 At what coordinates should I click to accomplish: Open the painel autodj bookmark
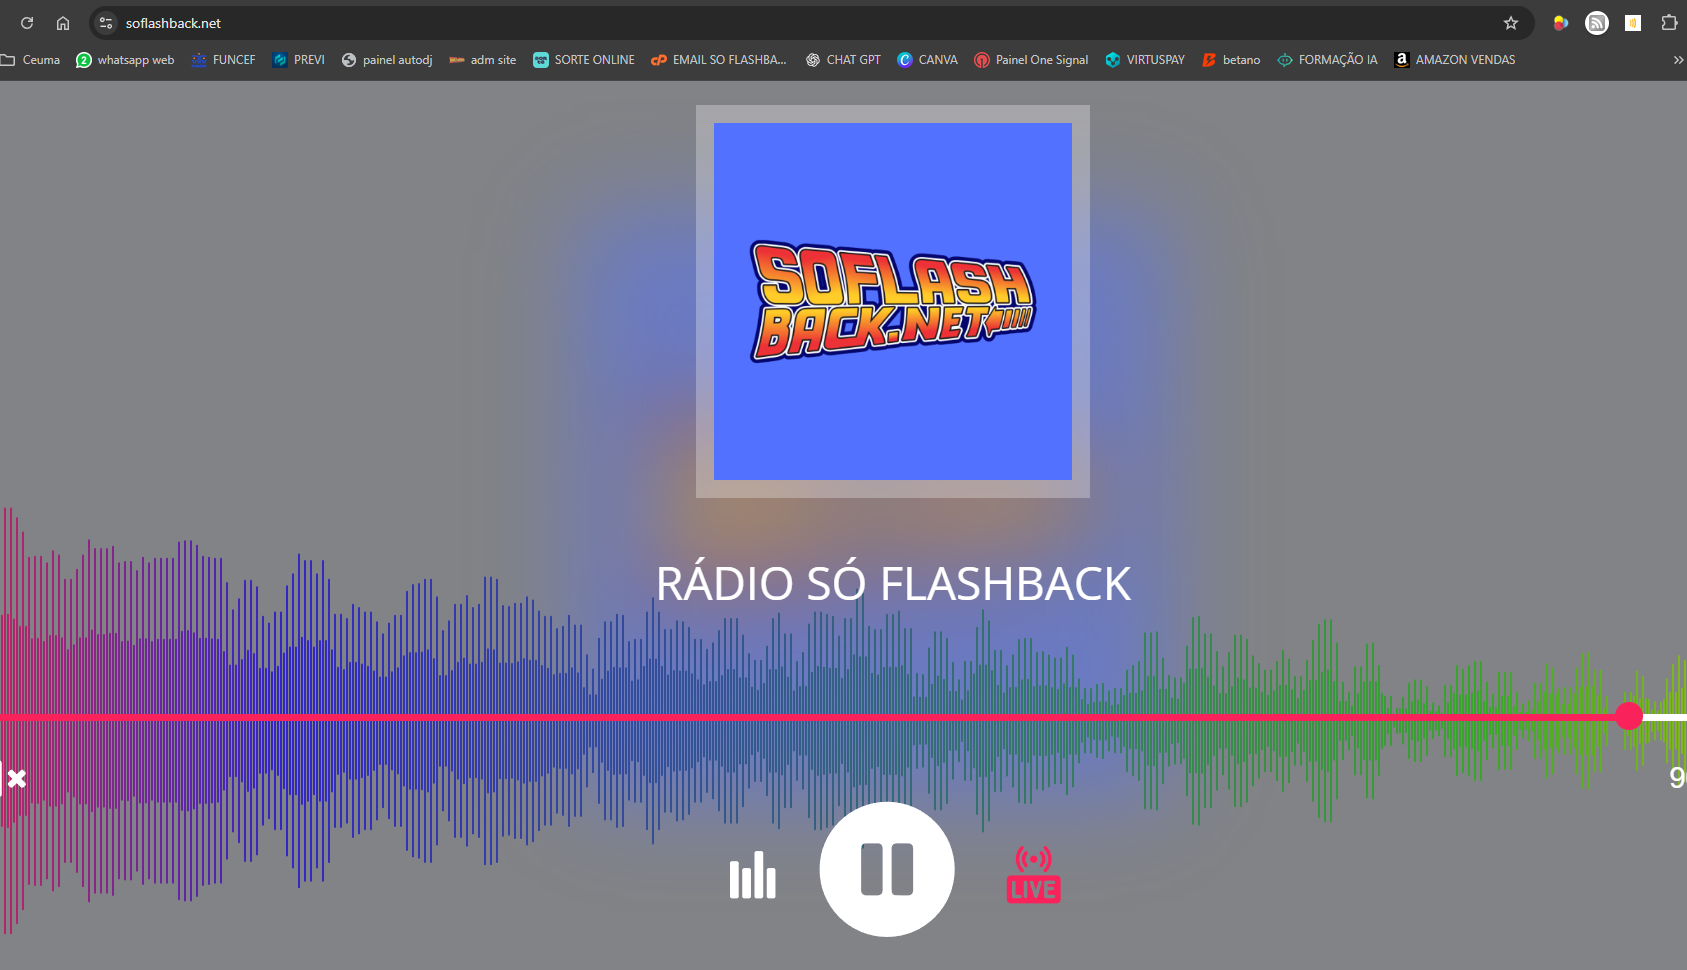coord(387,60)
